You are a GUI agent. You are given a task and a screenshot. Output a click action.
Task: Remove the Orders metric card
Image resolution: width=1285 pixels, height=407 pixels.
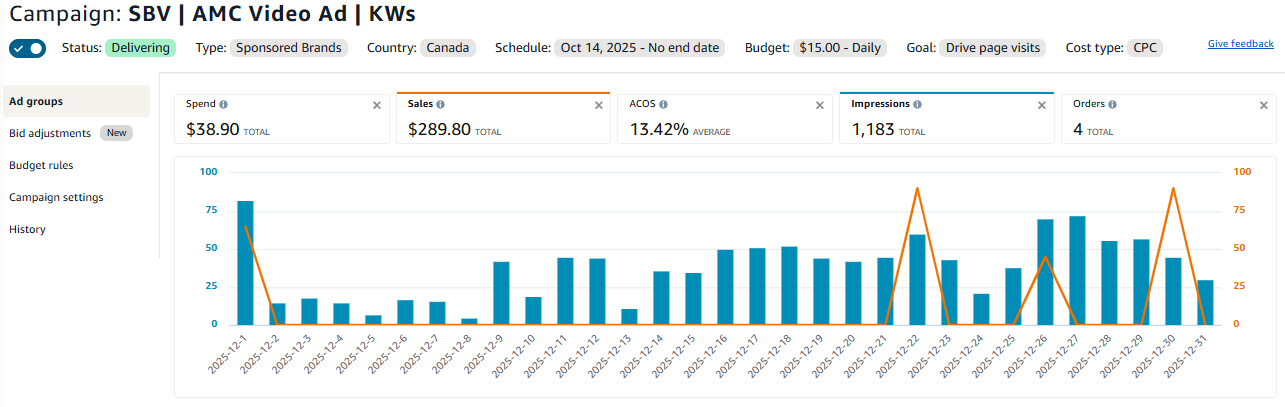click(1263, 105)
